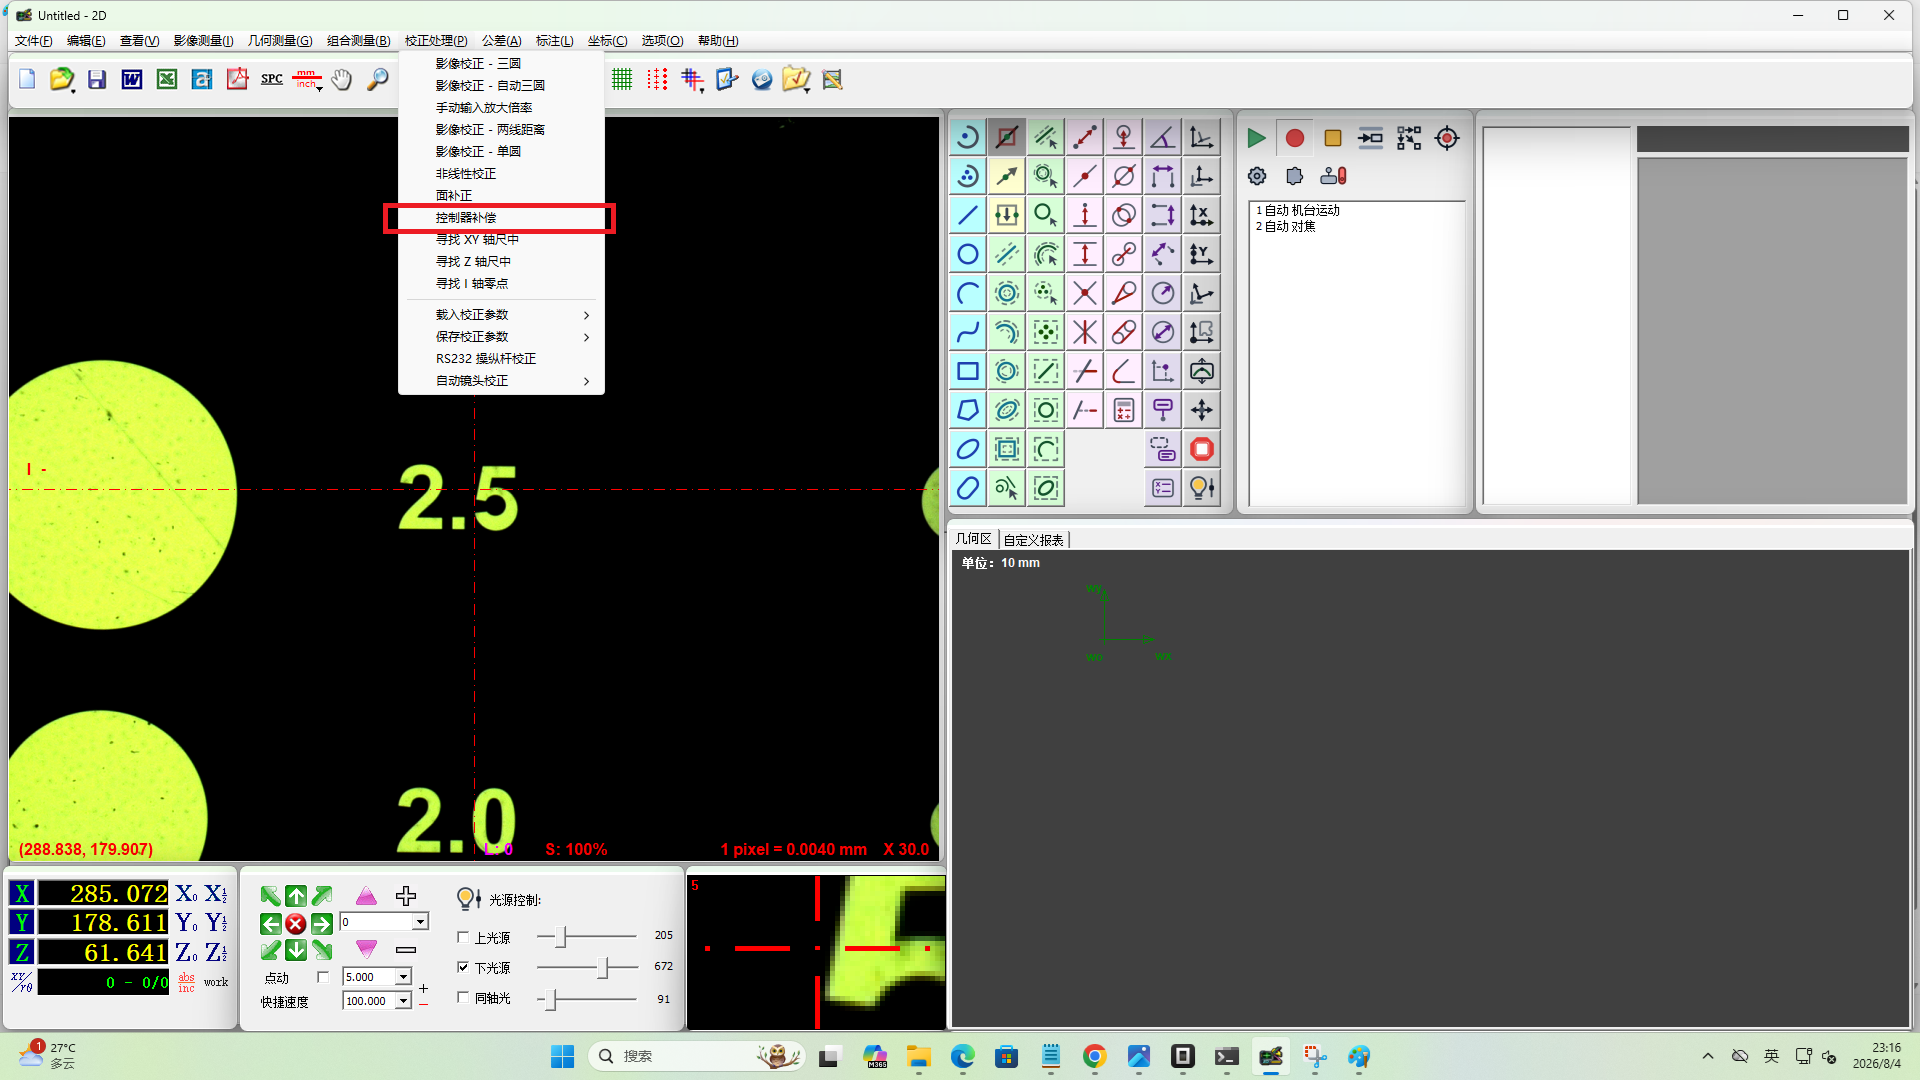Expand the 保存校正参数 submenu
Image resolution: width=1920 pixels, height=1080 pixels.
(501, 337)
